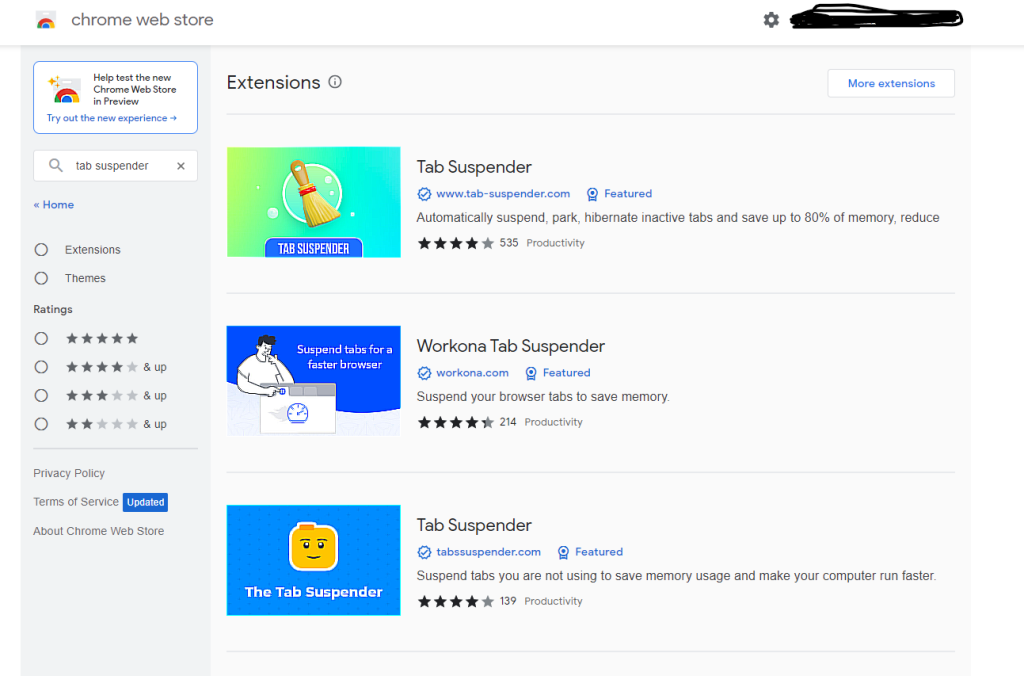Select the three stars & up filter
1024x676 pixels.
point(41,396)
